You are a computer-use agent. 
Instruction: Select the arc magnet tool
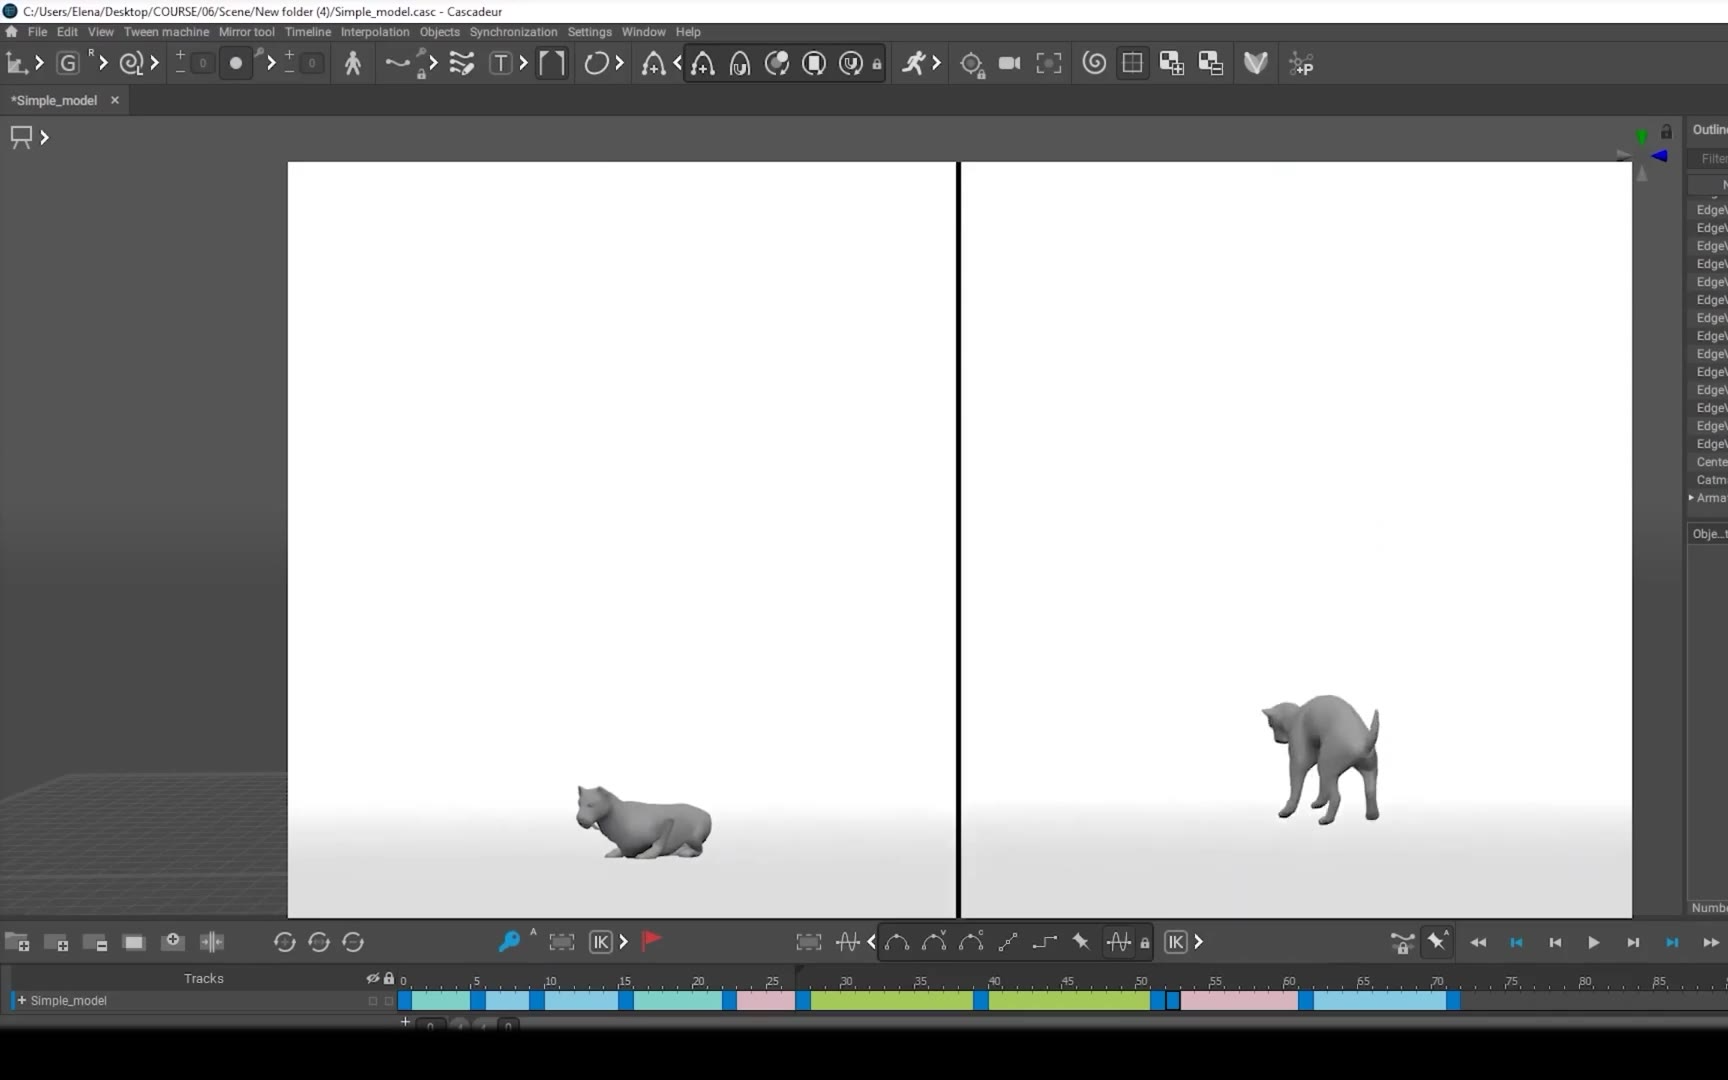(x=740, y=64)
